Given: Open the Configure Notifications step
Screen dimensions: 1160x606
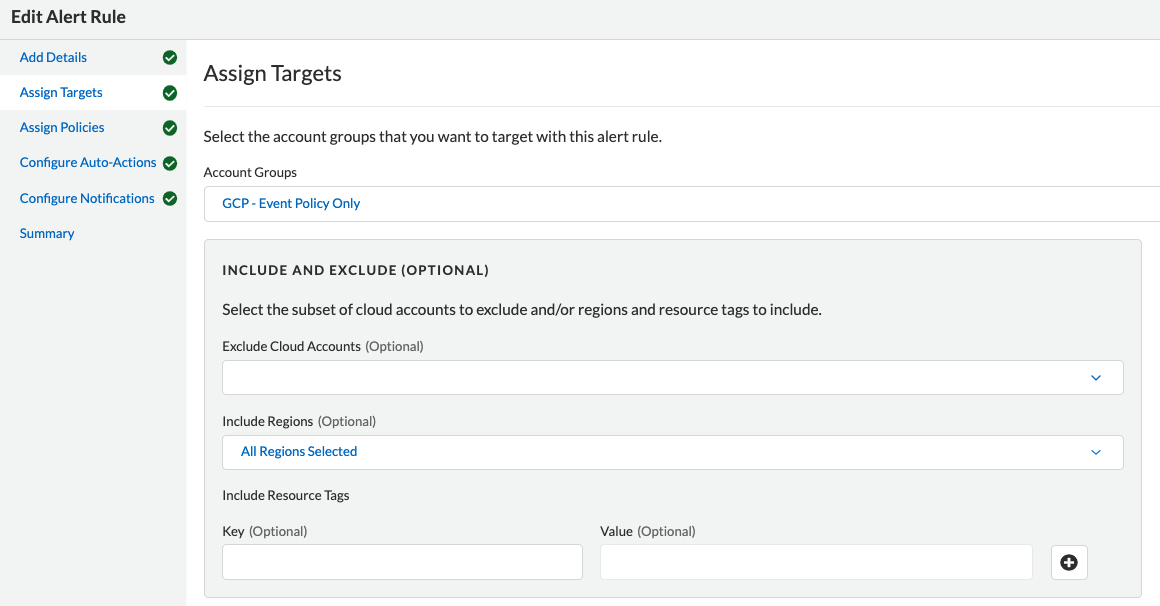Looking at the screenshot, I should (x=87, y=199).
